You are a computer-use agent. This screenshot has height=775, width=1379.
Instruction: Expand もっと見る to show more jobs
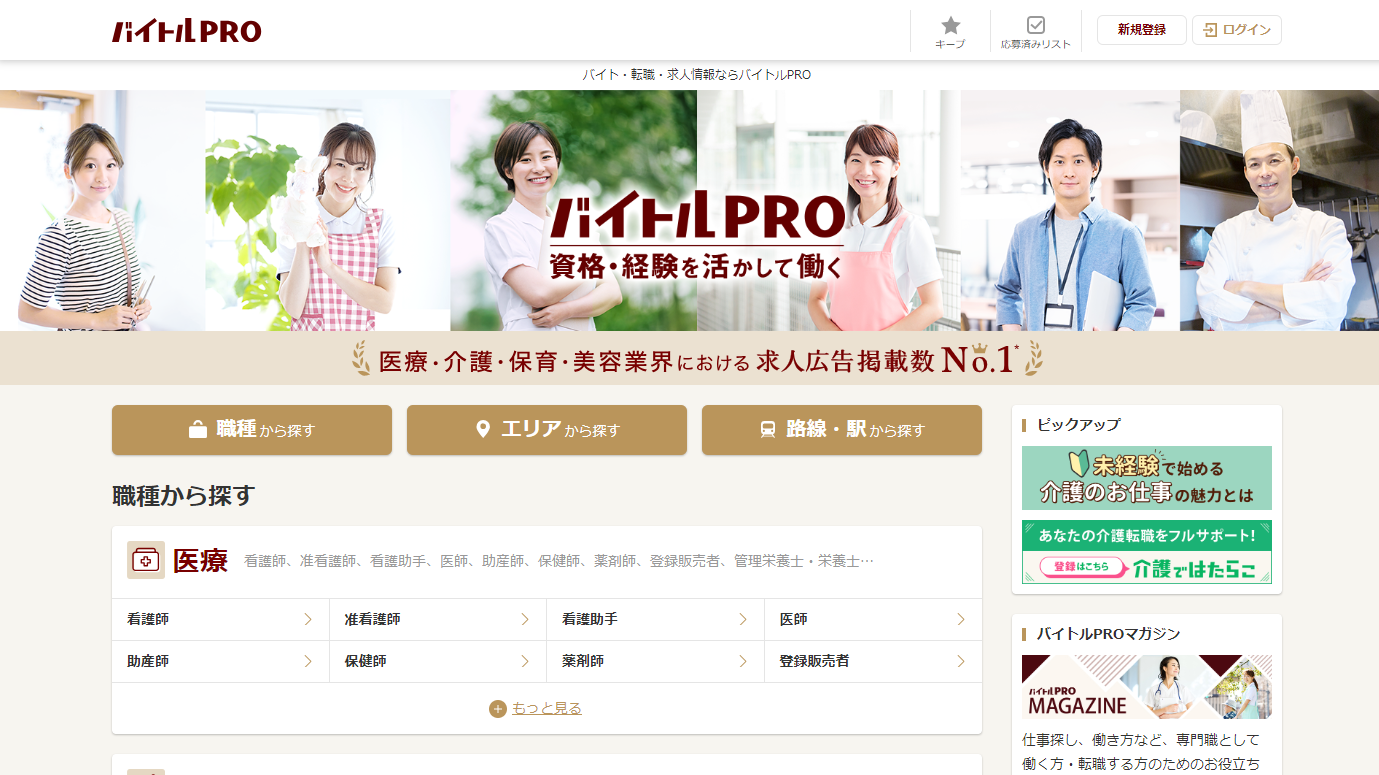546,708
